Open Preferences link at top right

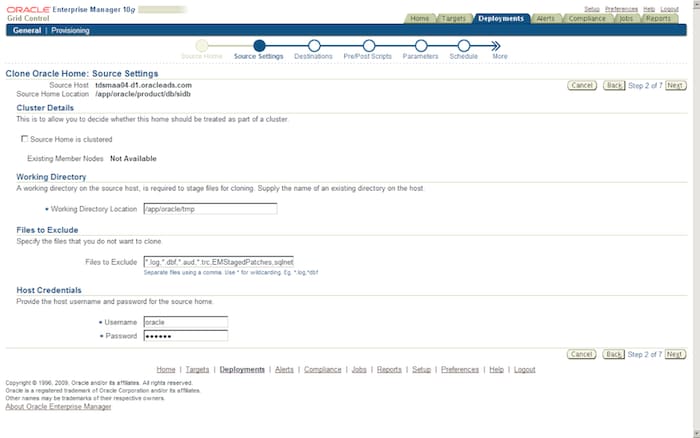click(x=621, y=9)
